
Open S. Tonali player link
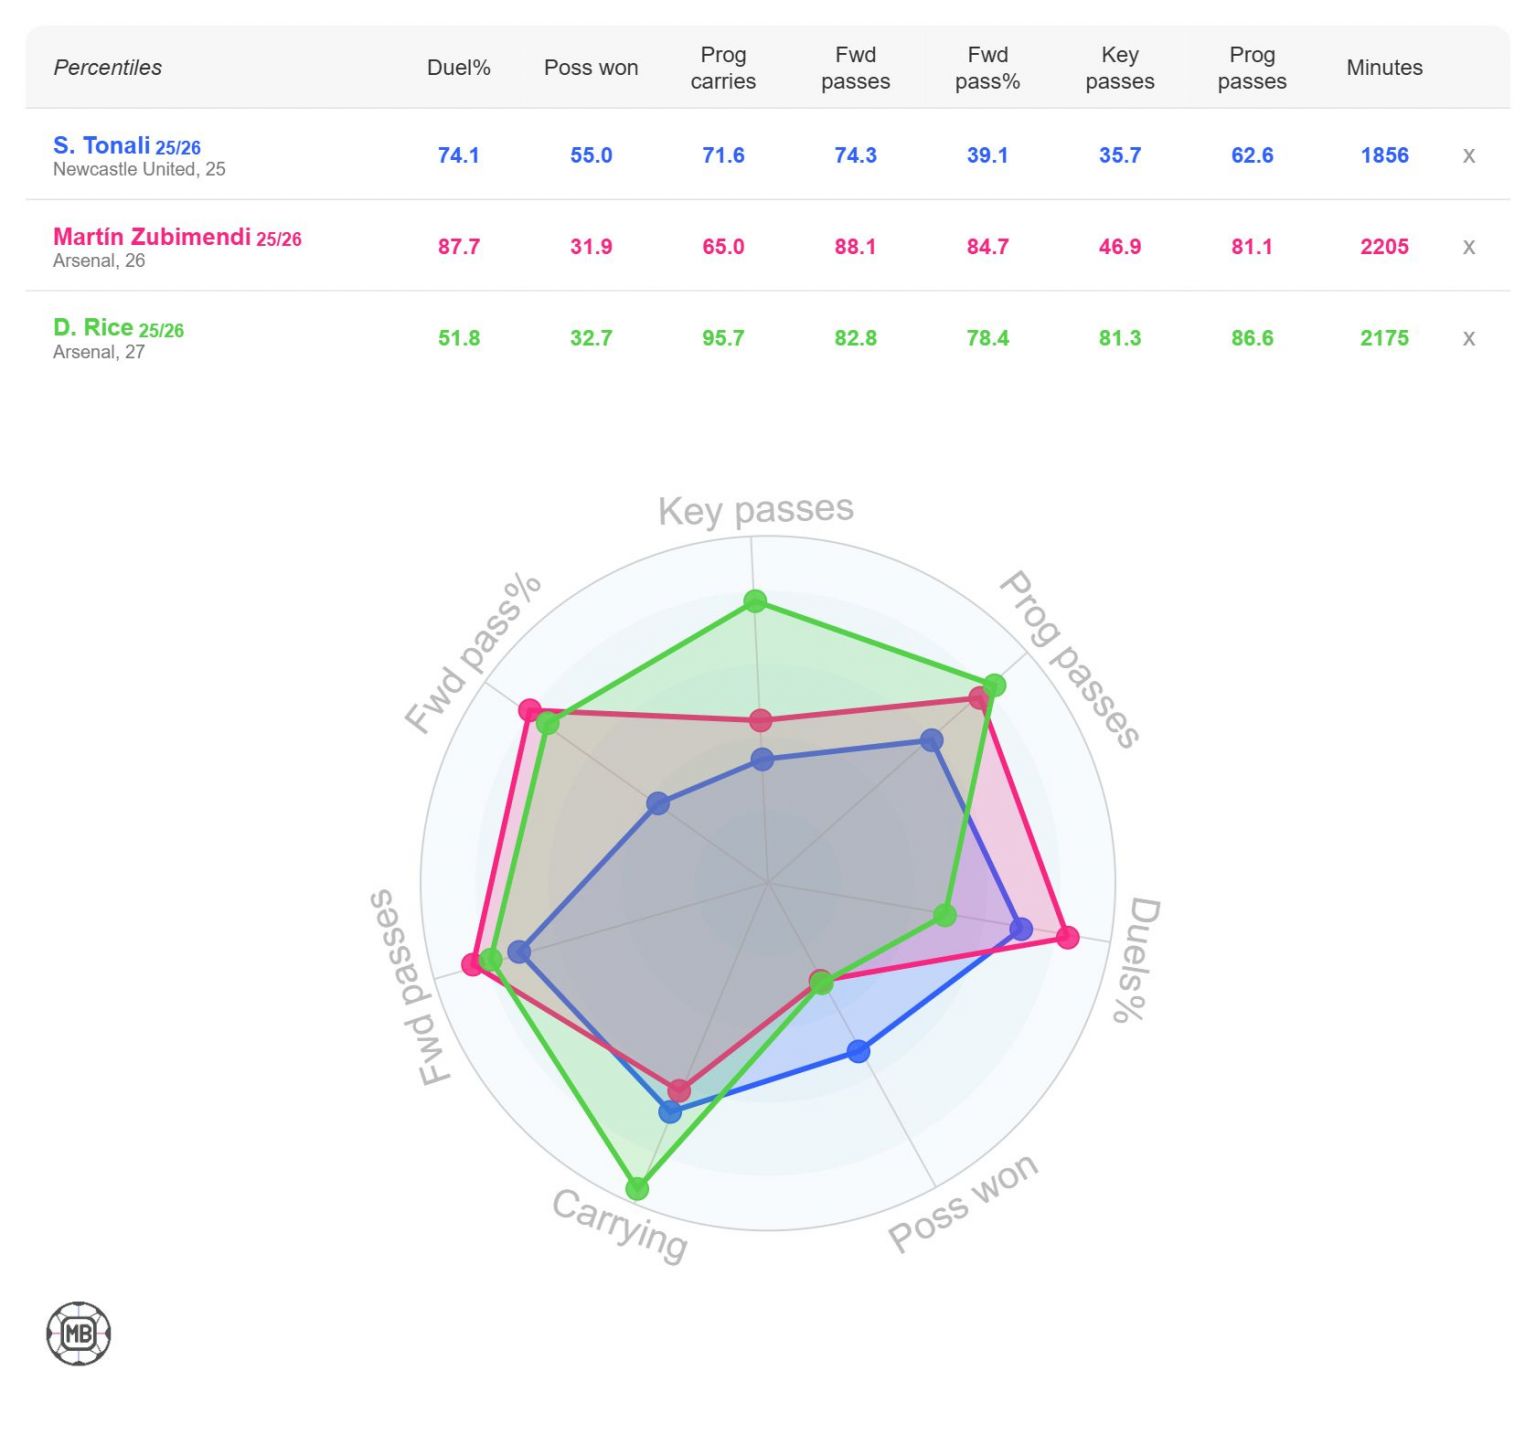tap(102, 145)
